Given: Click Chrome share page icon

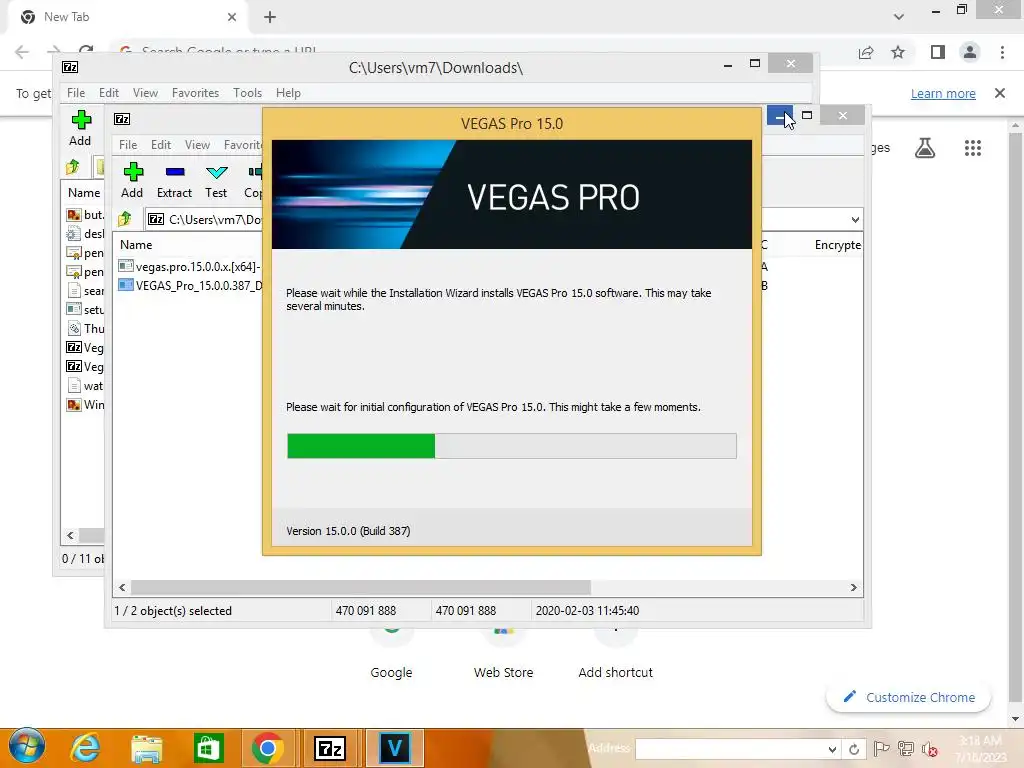Looking at the screenshot, I should (x=866, y=52).
